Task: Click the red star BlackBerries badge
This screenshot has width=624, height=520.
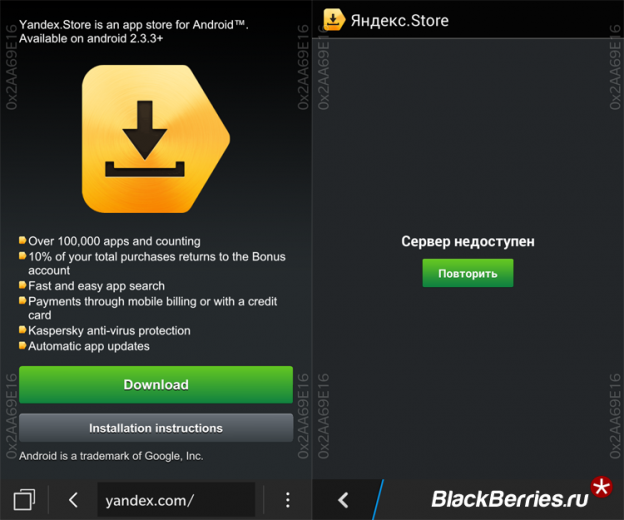Action: (x=601, y=488)
